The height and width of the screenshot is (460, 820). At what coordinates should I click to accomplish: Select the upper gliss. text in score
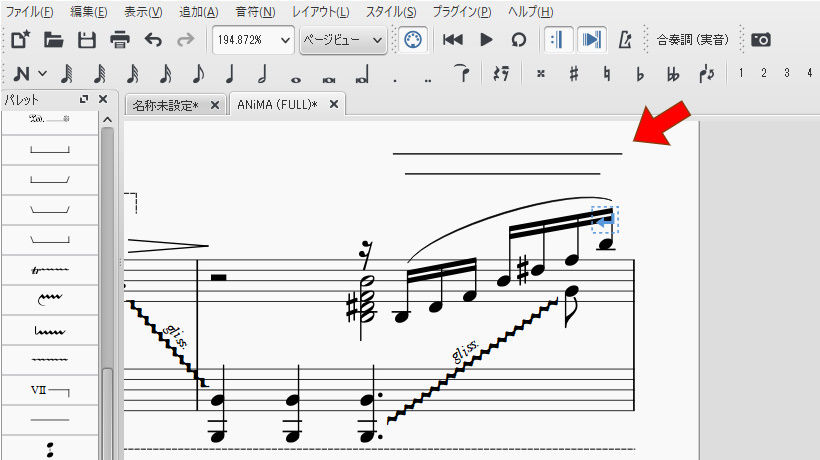coord(175,336)
